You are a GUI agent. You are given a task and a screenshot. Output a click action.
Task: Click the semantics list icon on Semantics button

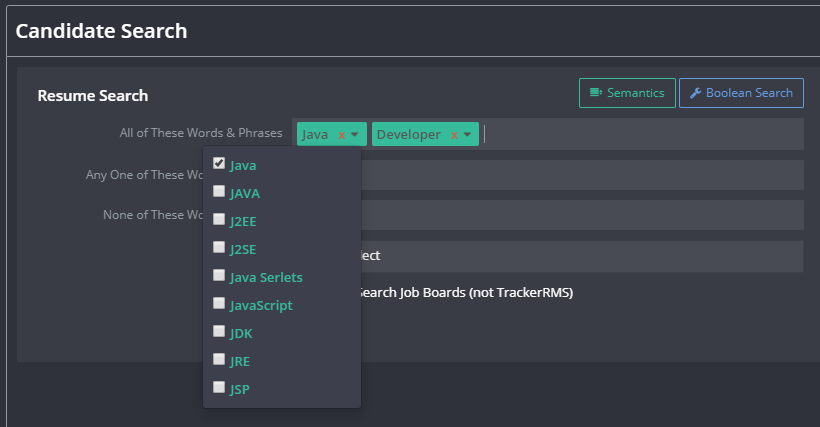[596, 93]
